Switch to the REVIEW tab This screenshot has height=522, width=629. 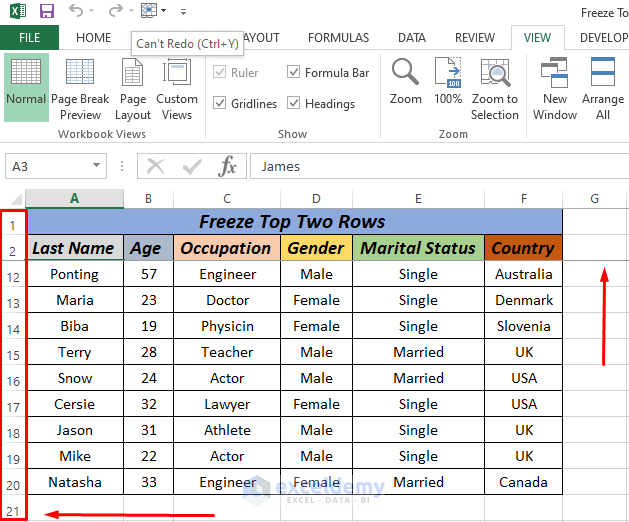tap(475, 38)
